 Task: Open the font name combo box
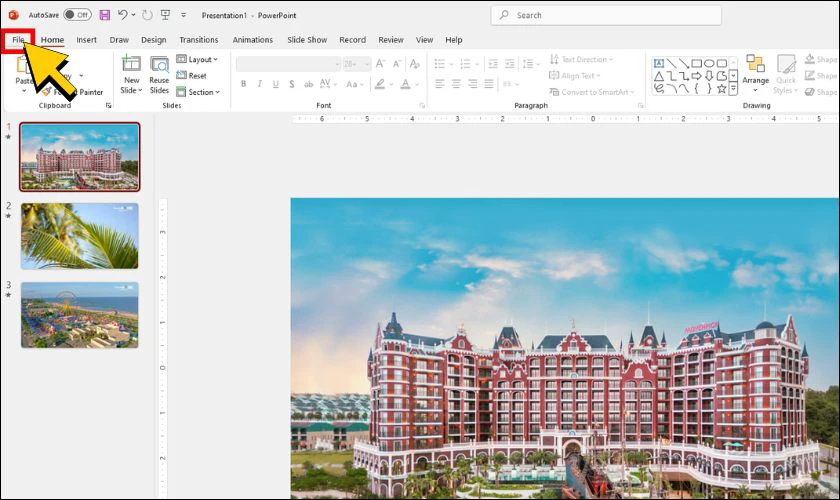(288, 64)
